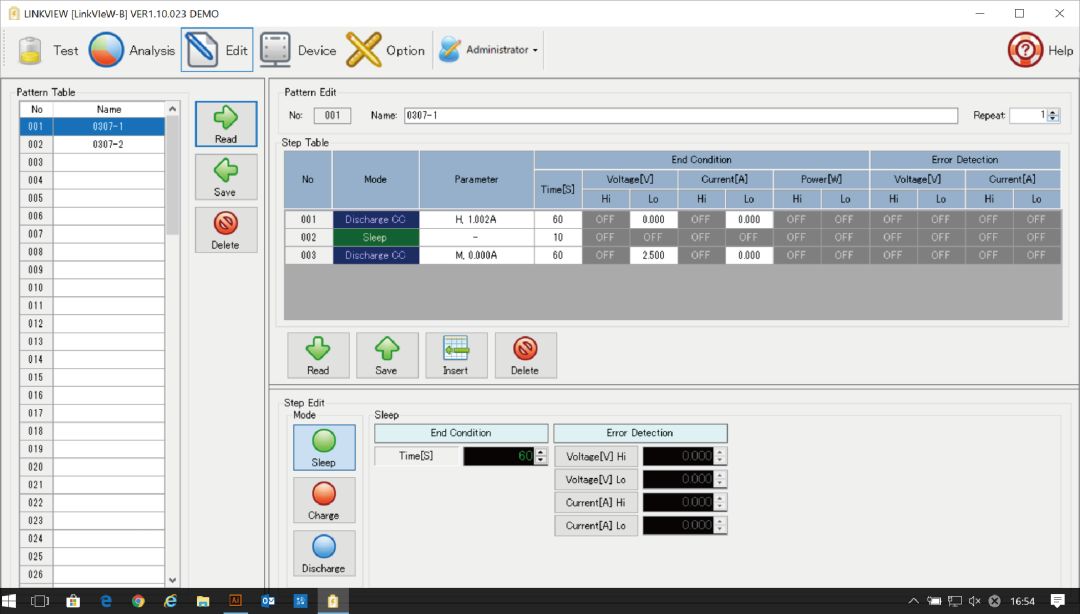Adjust Current[A] Hi spinner
Image resolution: width=1080 pixels, height=614 pixels.
click(720, 502)
